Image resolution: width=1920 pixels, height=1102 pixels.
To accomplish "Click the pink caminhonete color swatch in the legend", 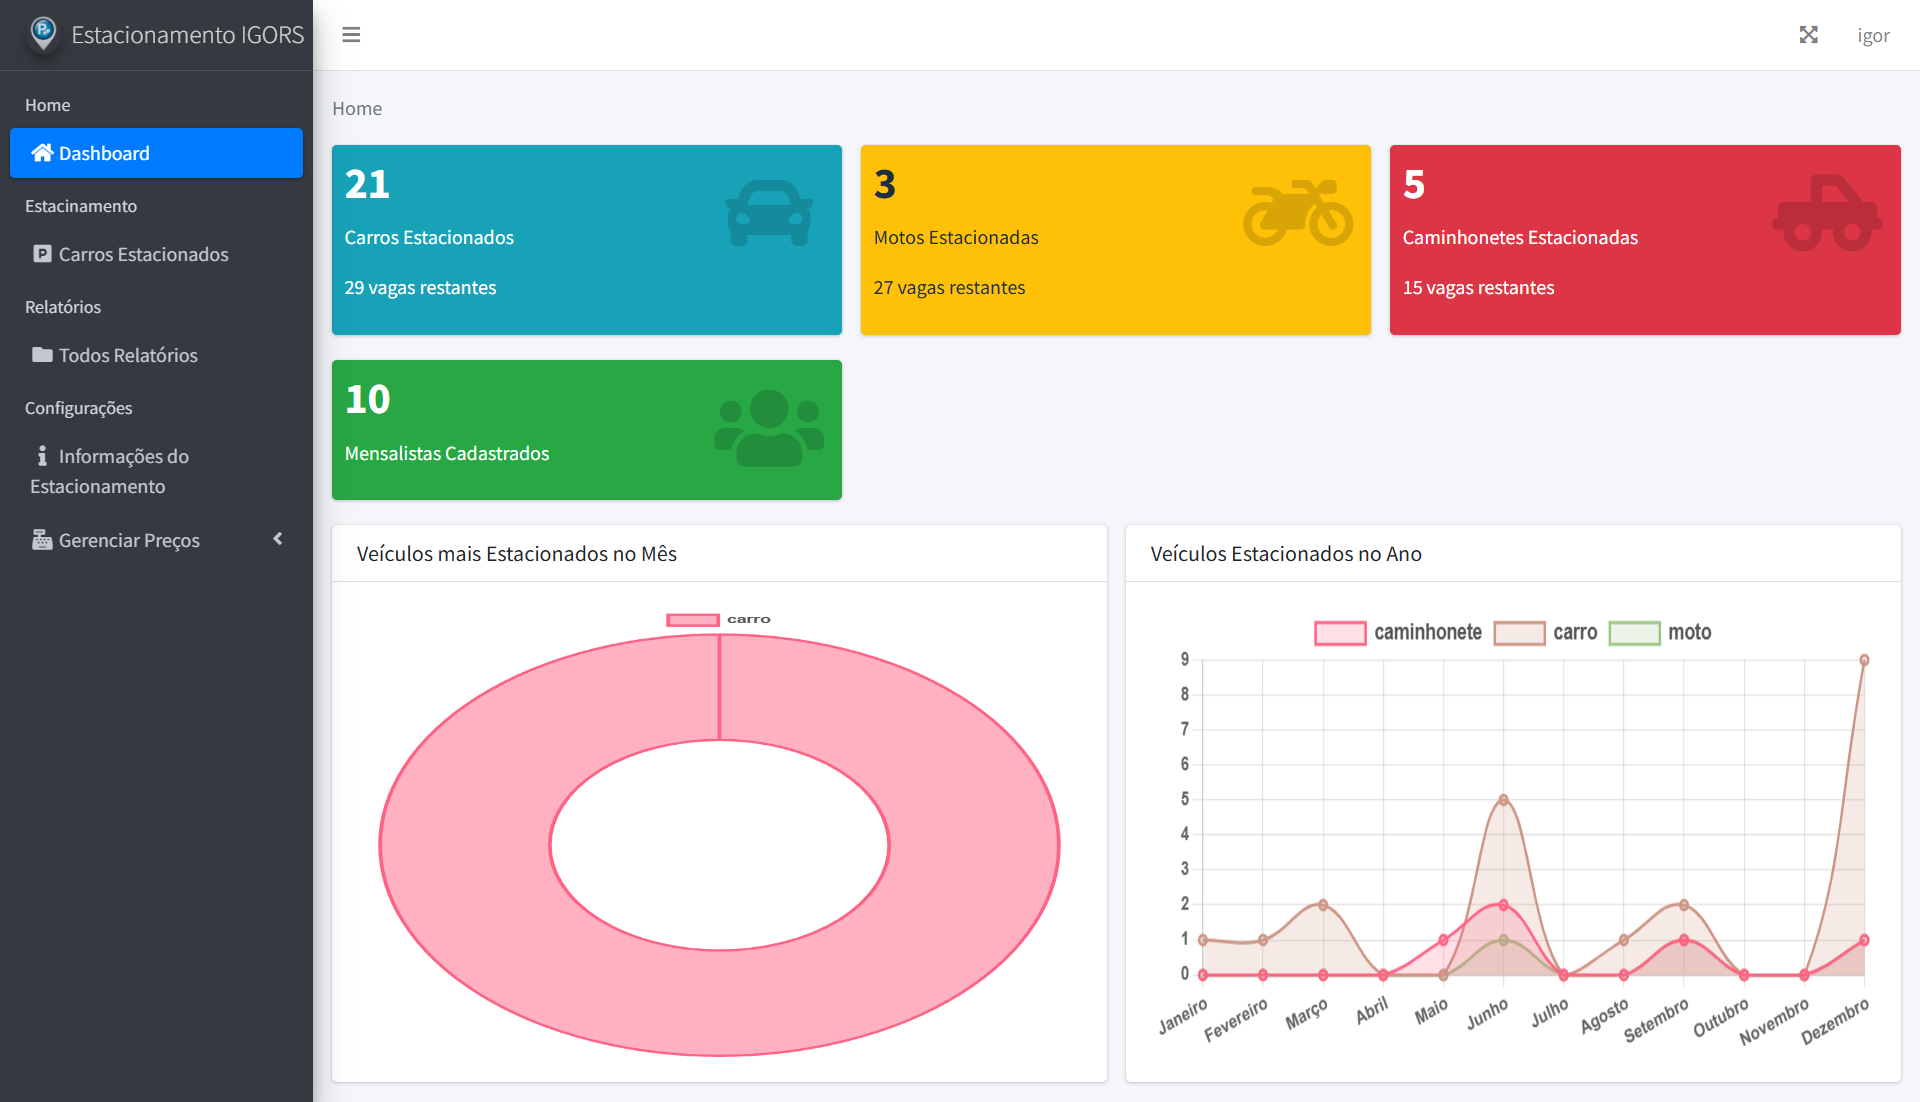I will pyautogui.click(x=1340, y=632).
